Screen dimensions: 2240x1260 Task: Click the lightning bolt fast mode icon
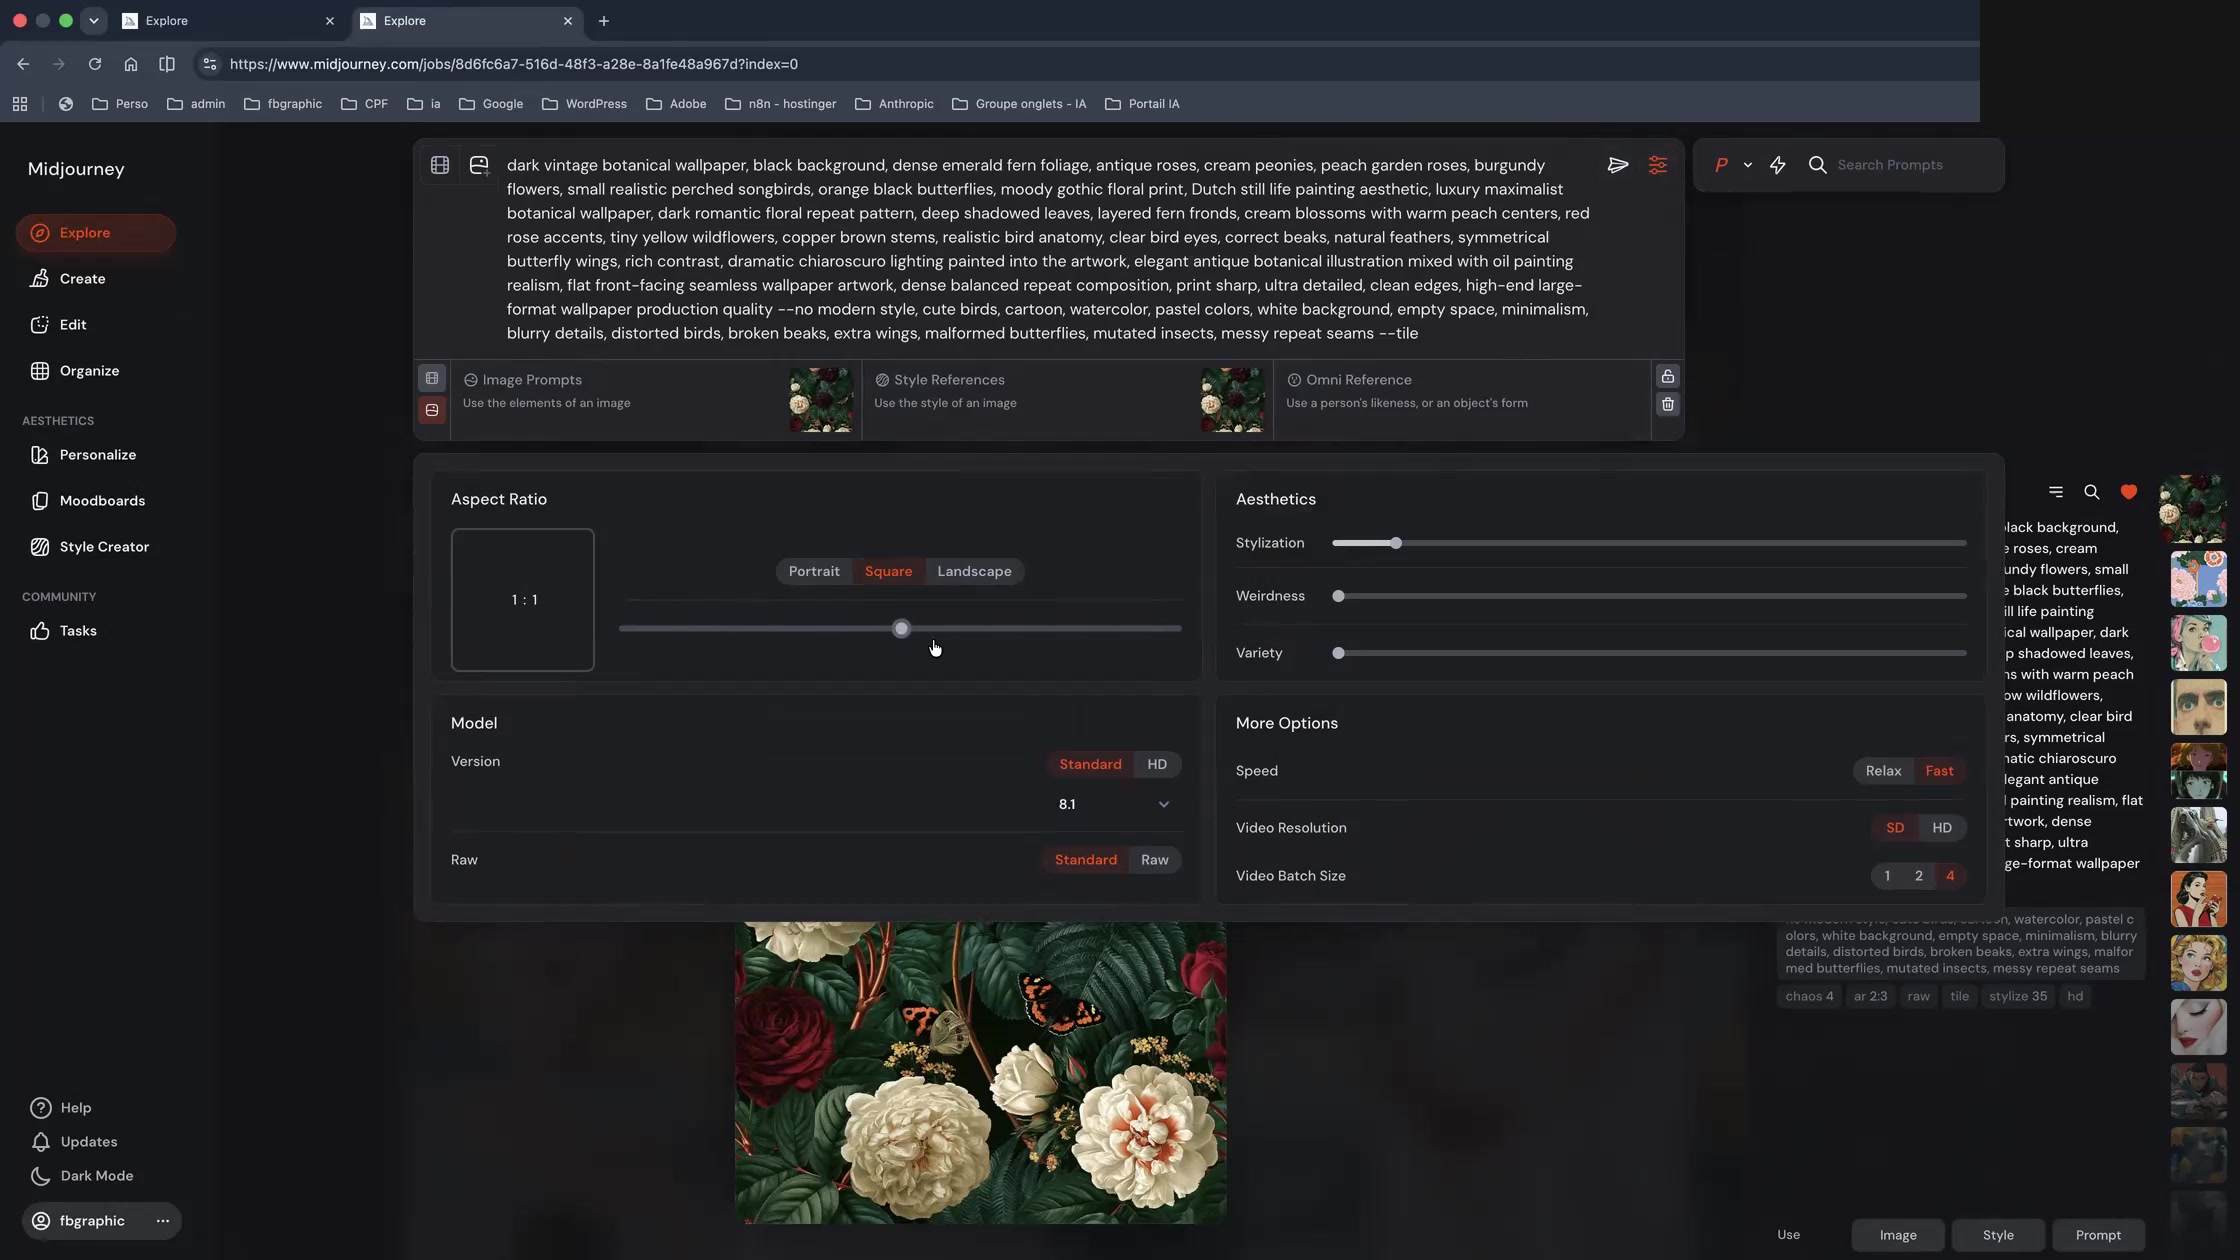click(1777, 166)
